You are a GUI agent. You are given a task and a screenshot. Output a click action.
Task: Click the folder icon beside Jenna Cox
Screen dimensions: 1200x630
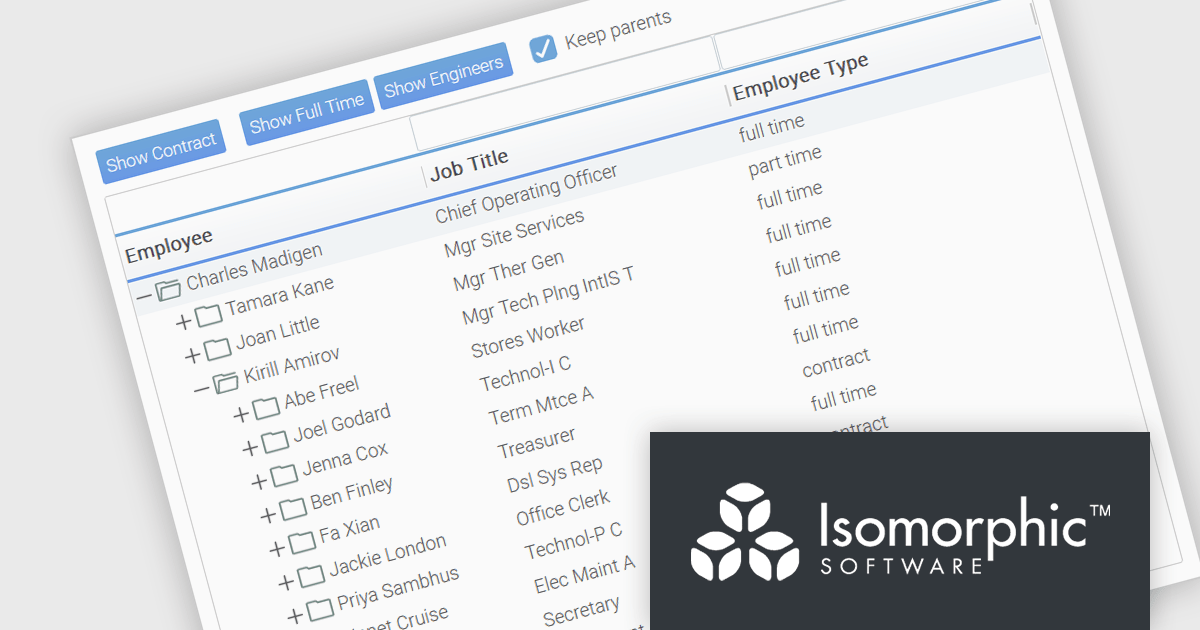click(283, 475)
